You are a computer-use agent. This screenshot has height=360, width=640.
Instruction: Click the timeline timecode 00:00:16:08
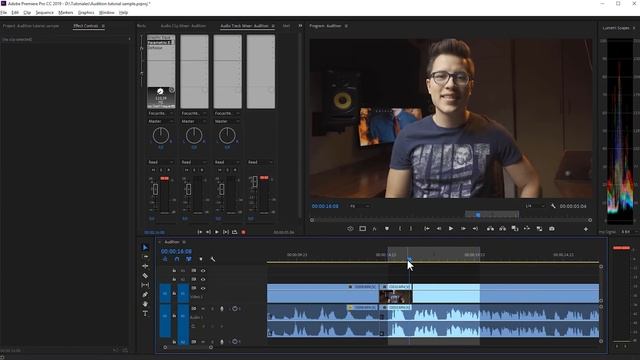[x=176, y=251]
